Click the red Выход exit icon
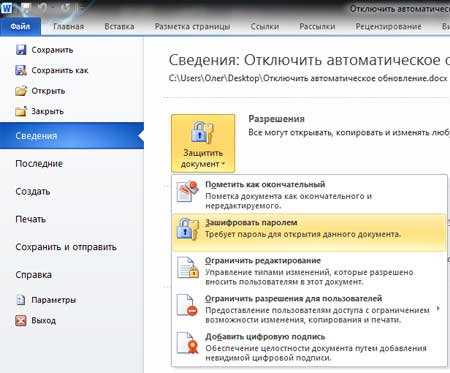Viewport: 450px width, 373px height. 21,320
